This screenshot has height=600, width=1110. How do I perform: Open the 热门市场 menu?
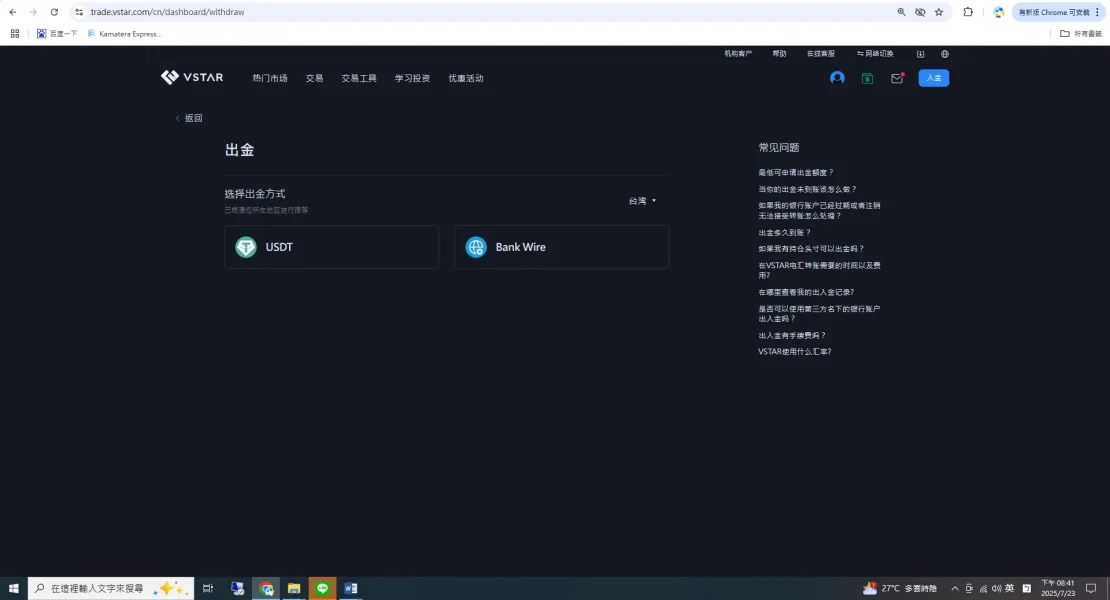coord(269,78)
